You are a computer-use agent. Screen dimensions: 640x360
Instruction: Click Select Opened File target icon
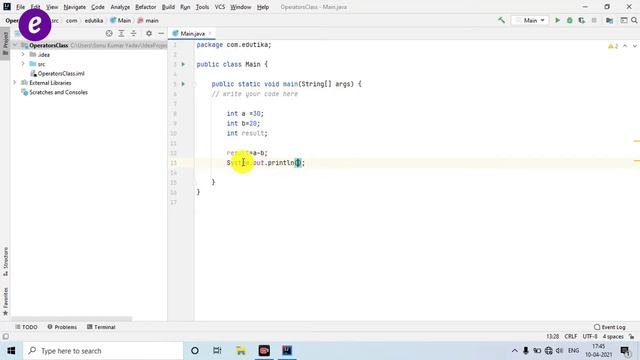109,33
